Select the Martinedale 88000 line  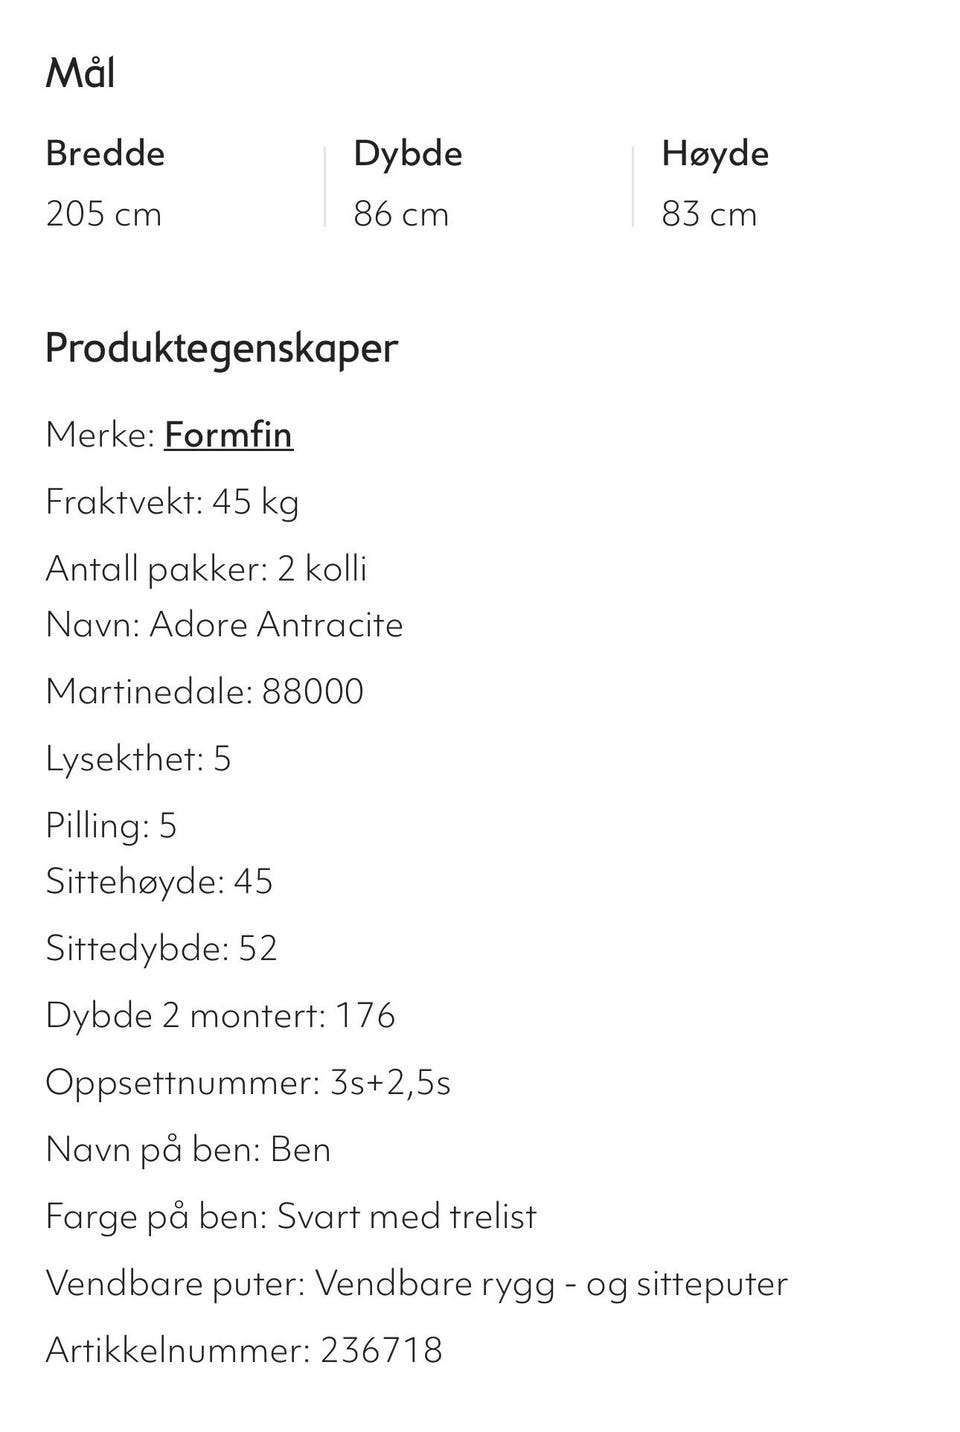204,692
